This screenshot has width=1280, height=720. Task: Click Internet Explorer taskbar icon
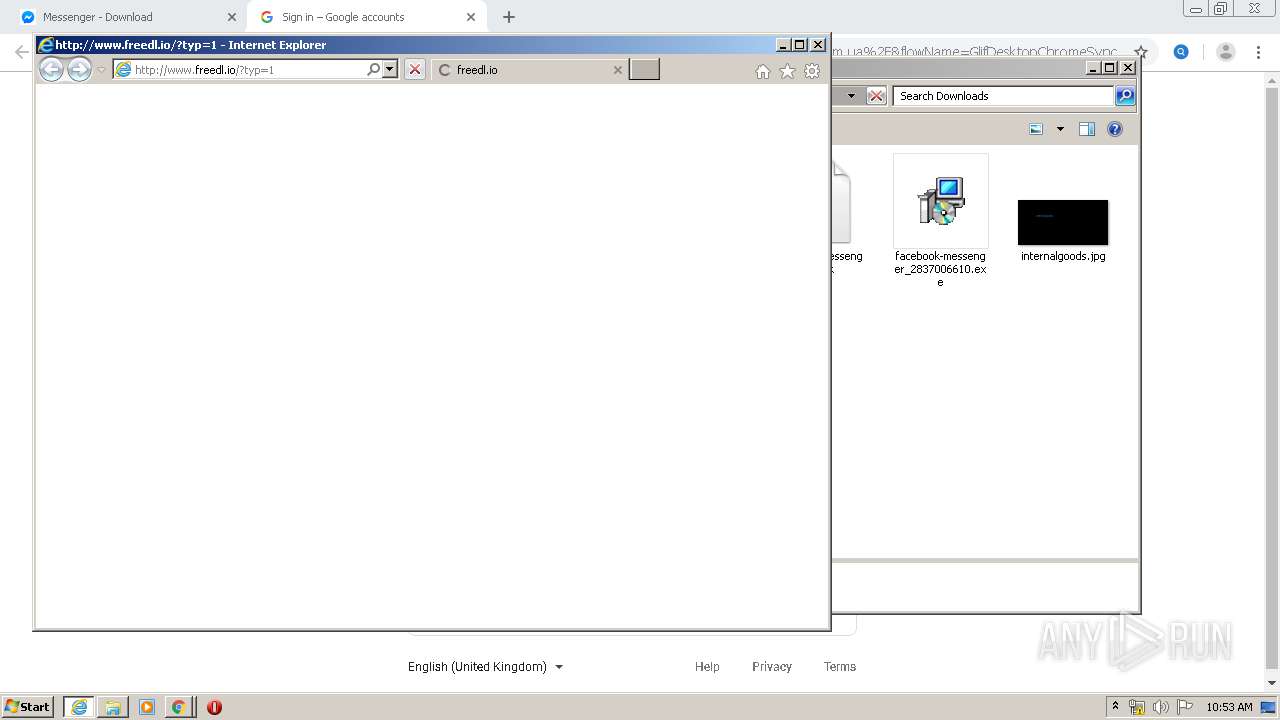pyautogui.click(x=79, y=707)
